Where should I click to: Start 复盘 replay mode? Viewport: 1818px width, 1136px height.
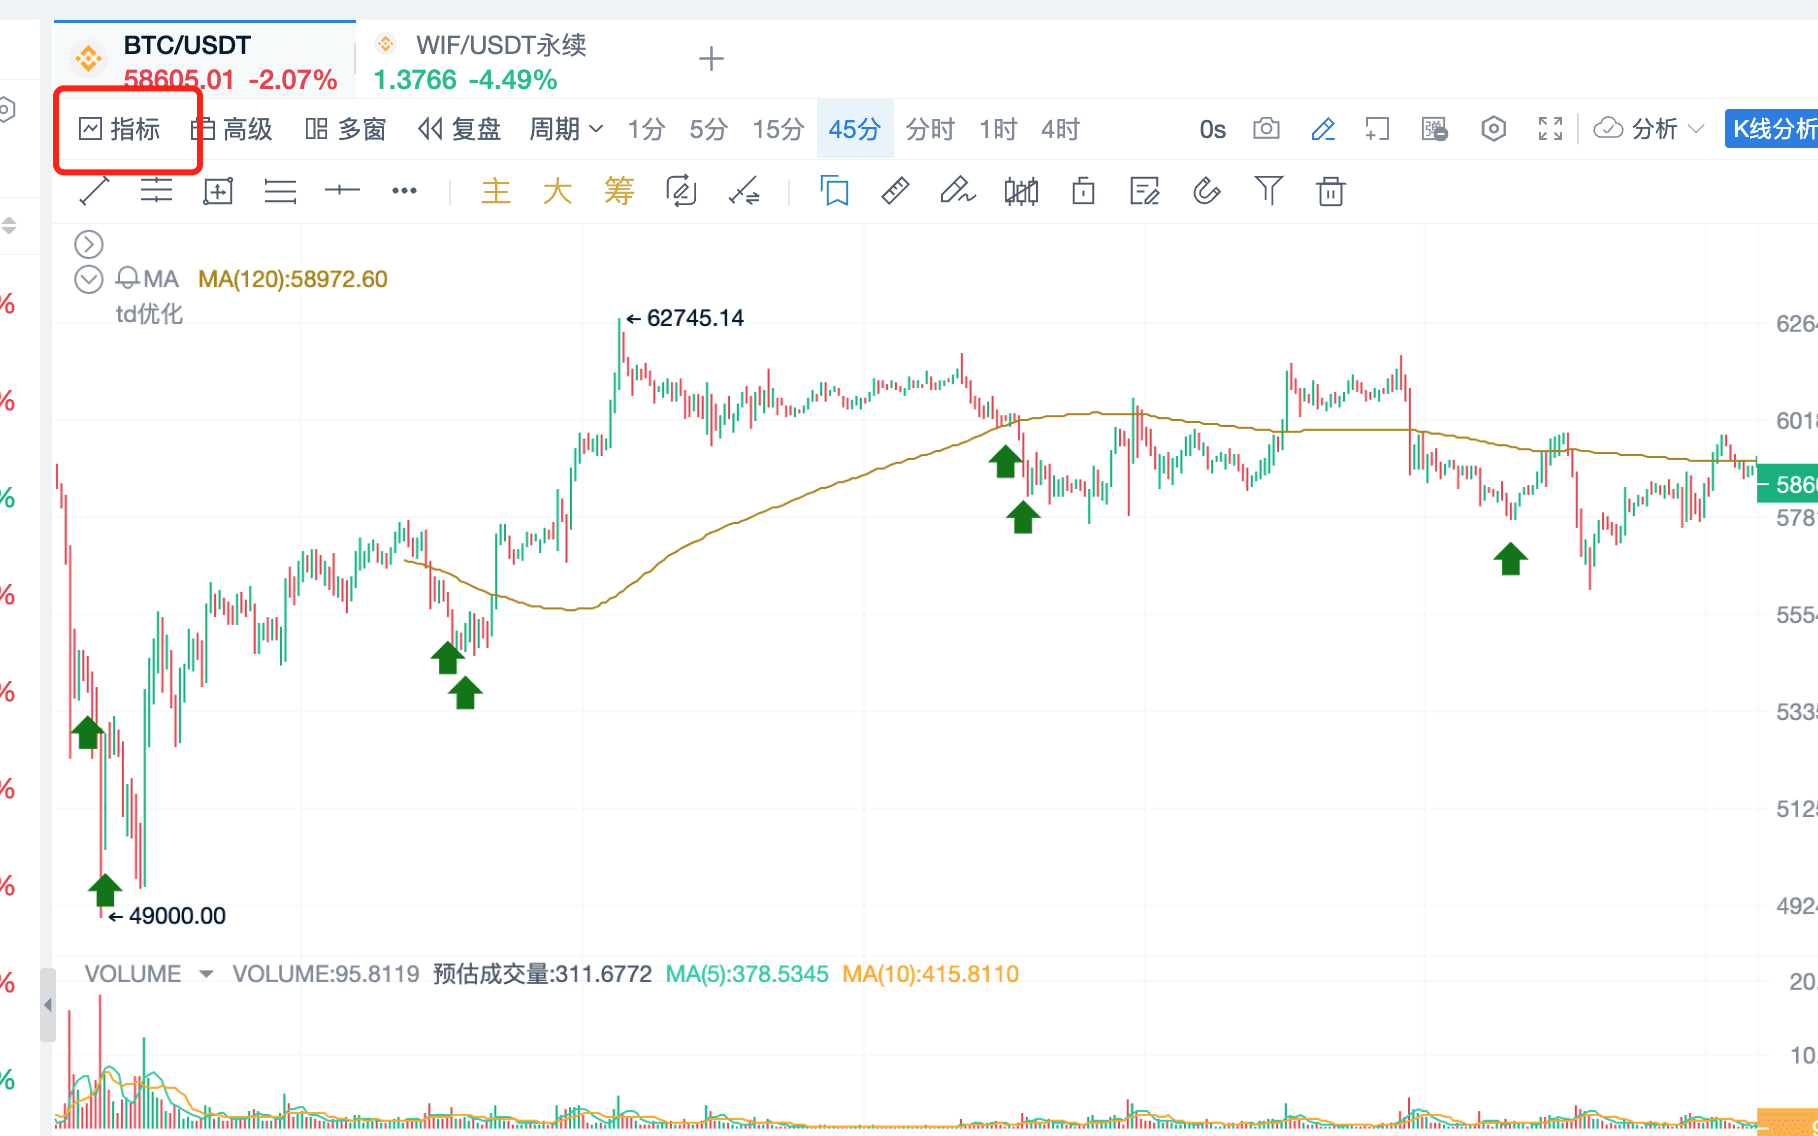(x=460, y=129)
